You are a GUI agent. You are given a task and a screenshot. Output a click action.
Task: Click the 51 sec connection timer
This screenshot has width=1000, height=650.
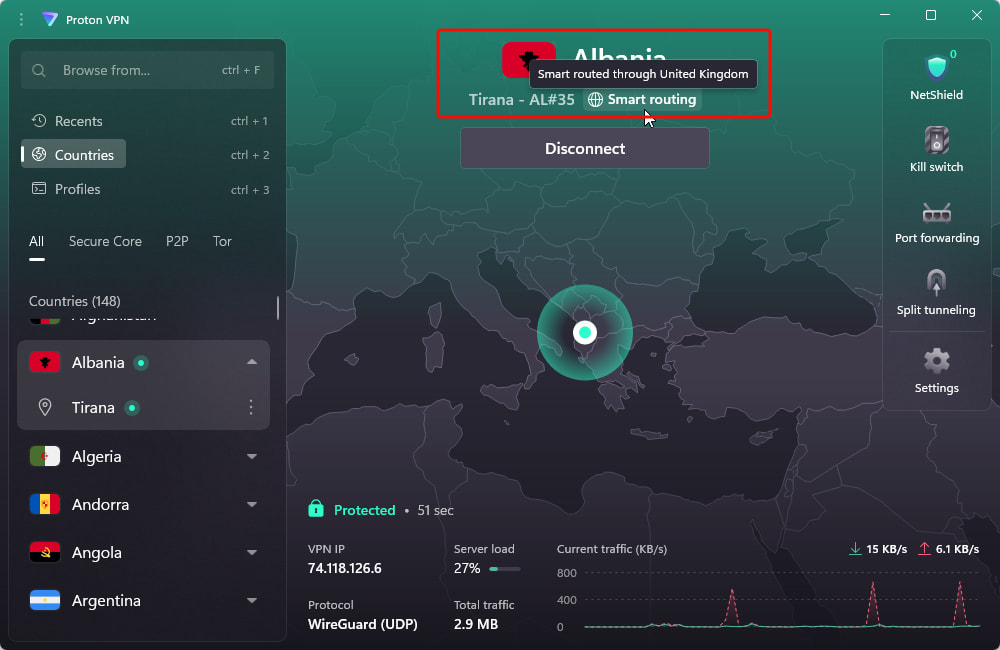[435, 510]
